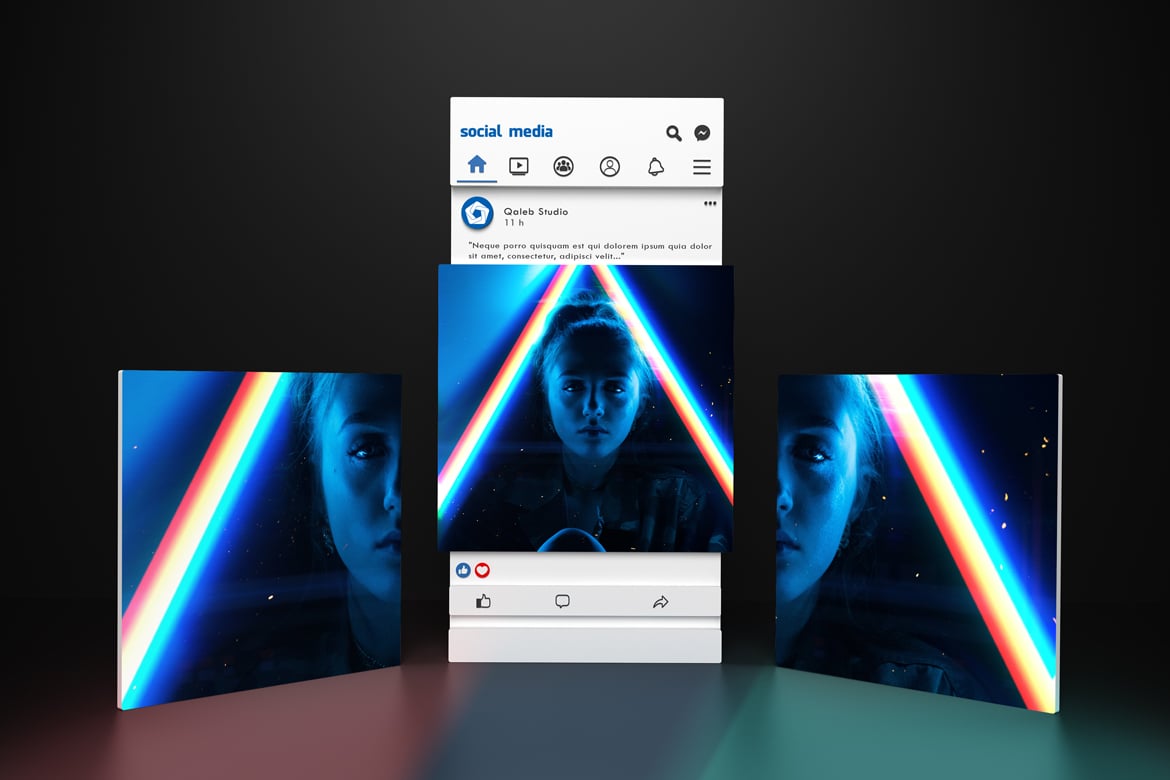Share the post with arrow button

(660, 602)
